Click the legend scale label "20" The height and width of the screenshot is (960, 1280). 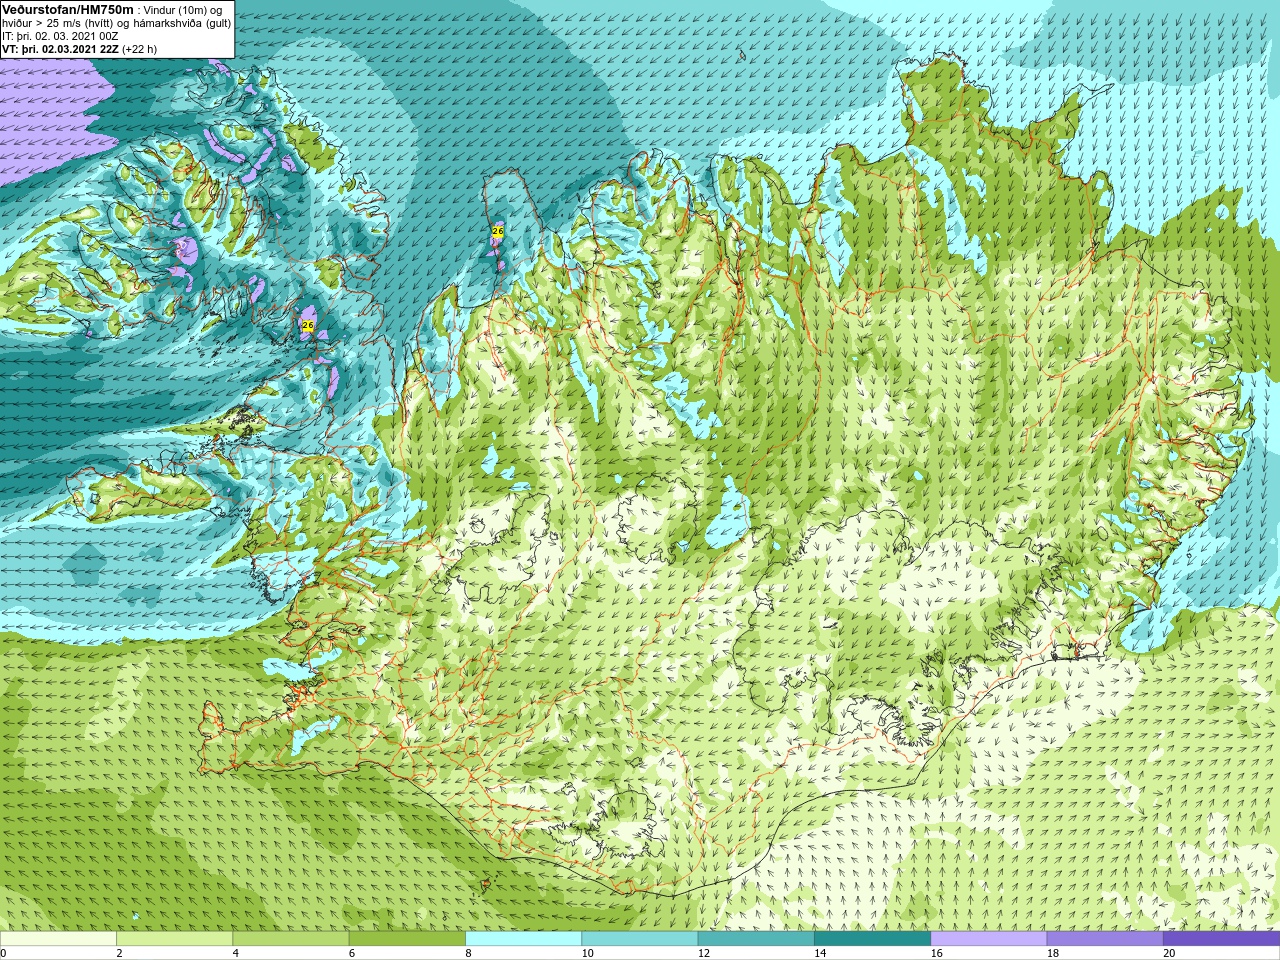[x=1169, y=953]
